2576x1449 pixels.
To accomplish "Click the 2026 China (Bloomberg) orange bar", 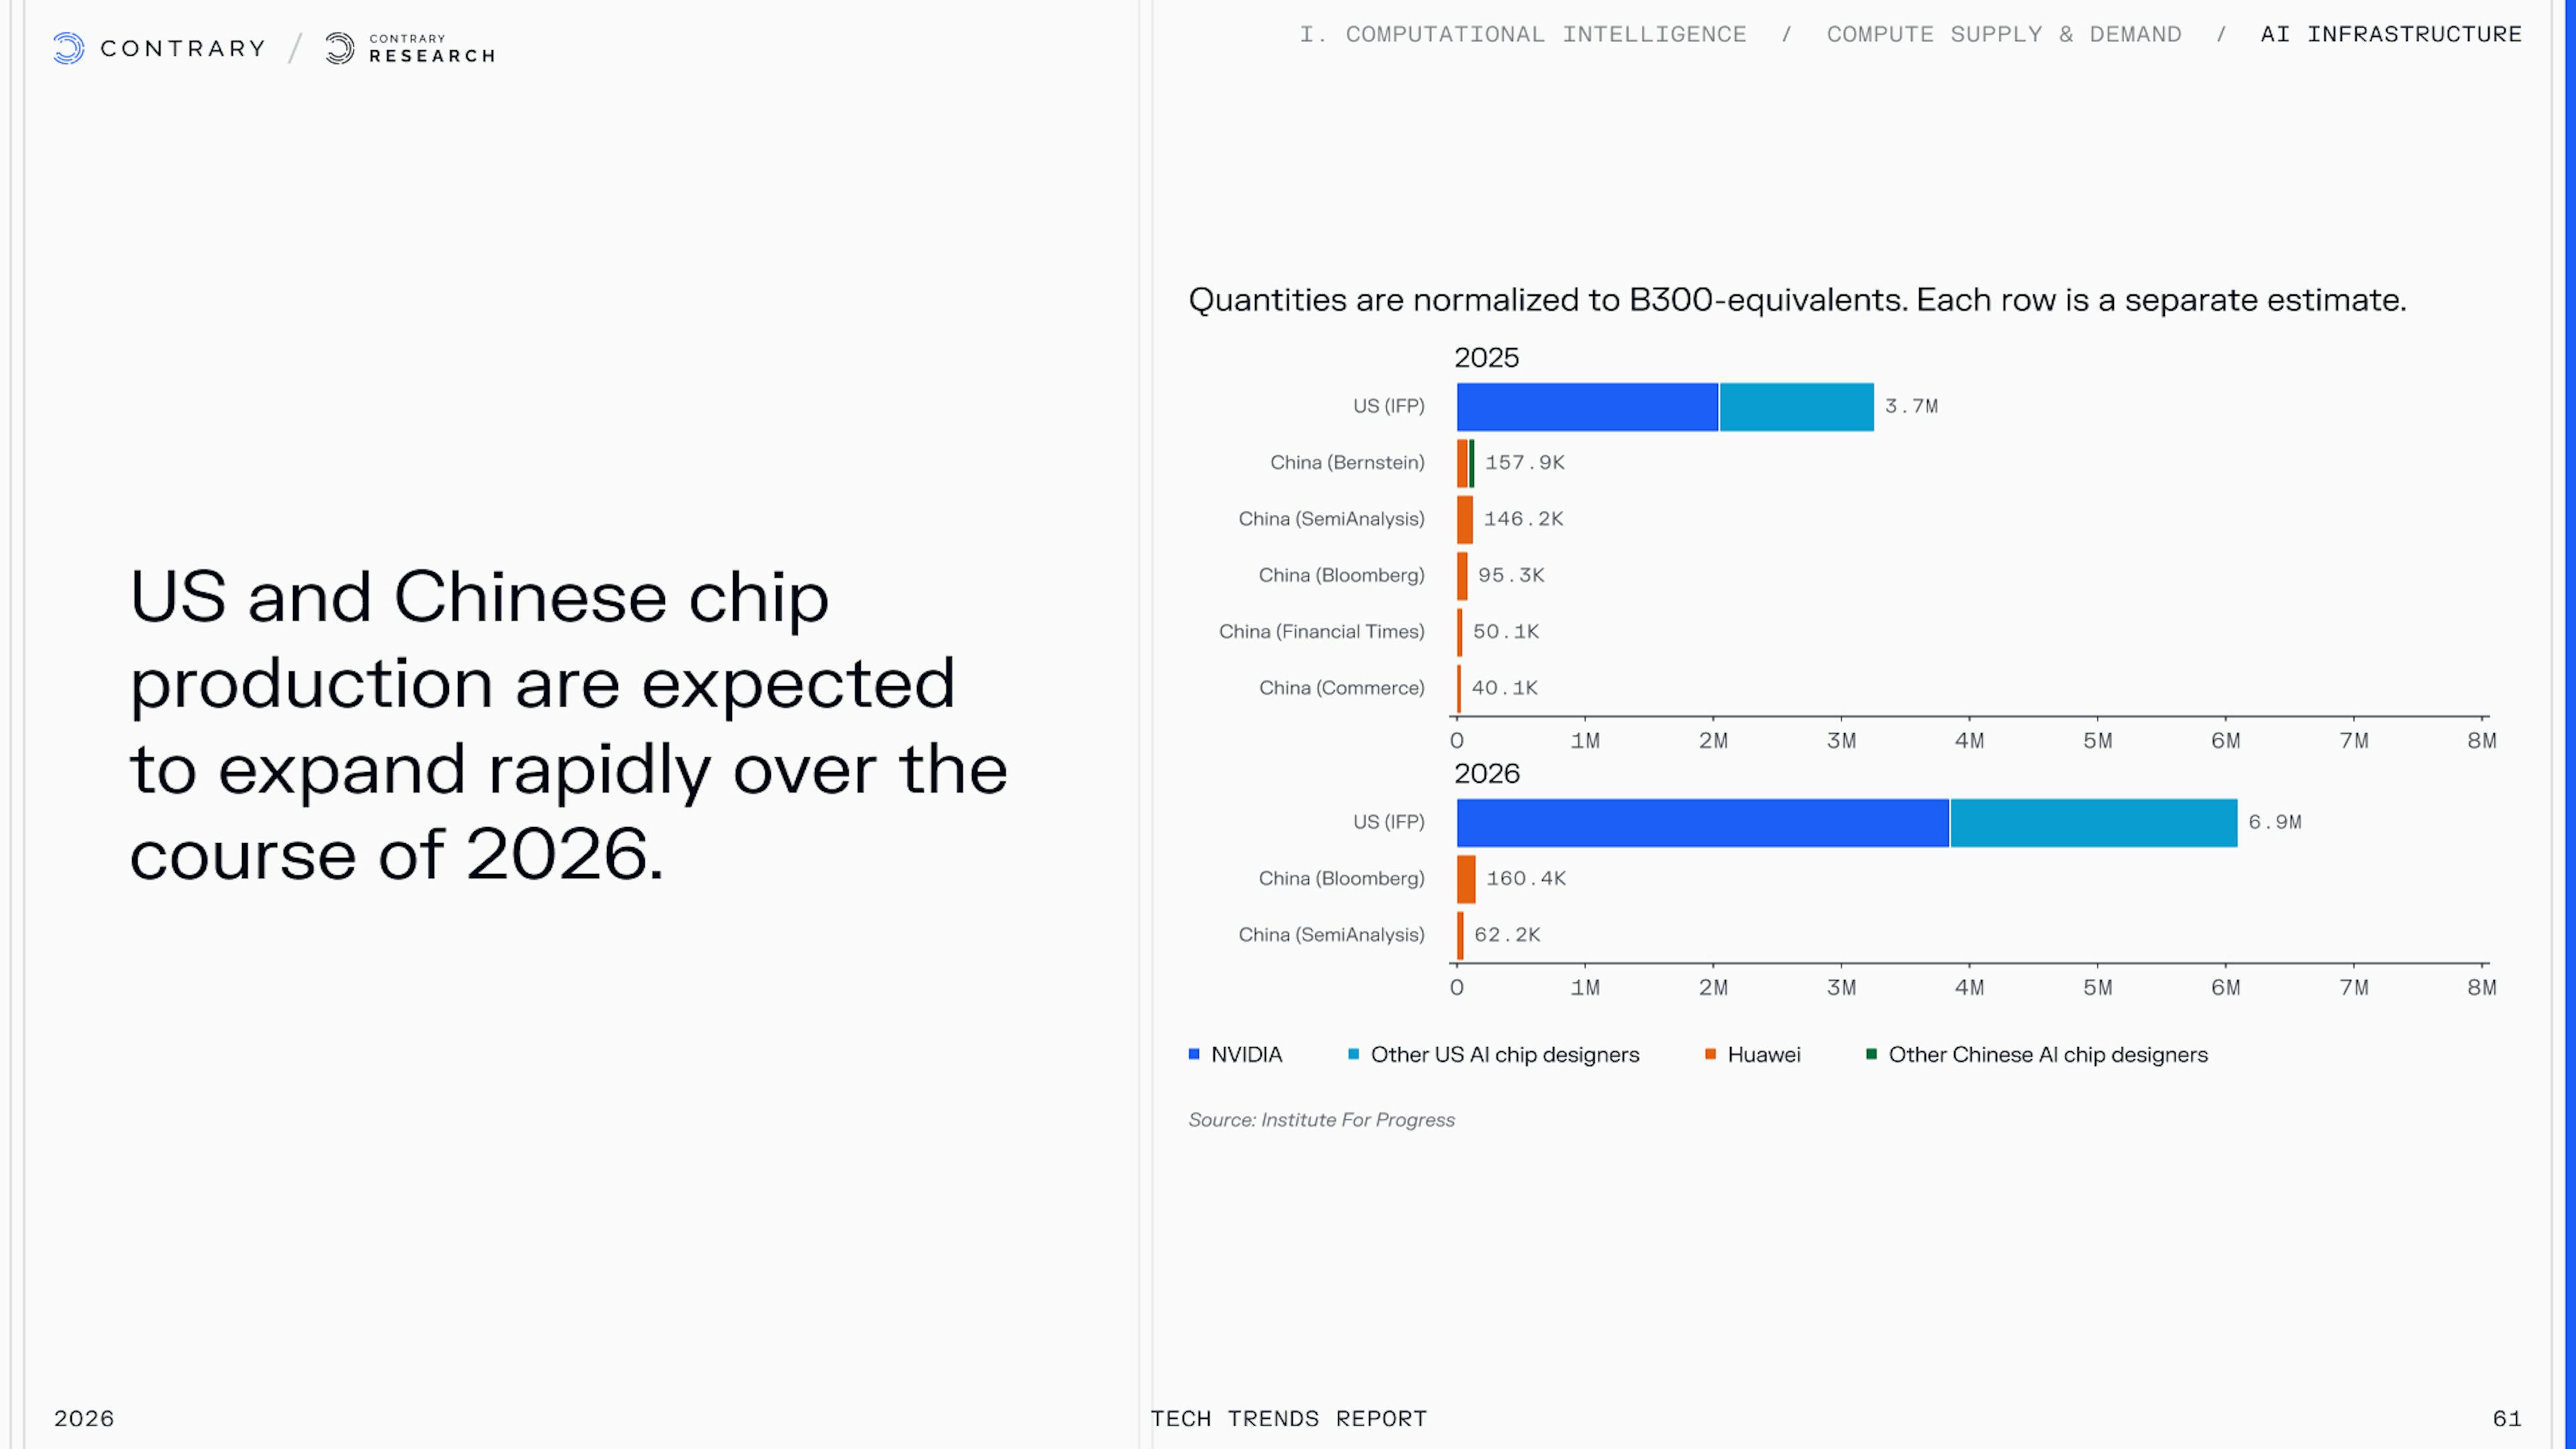I will [1466, 879].
